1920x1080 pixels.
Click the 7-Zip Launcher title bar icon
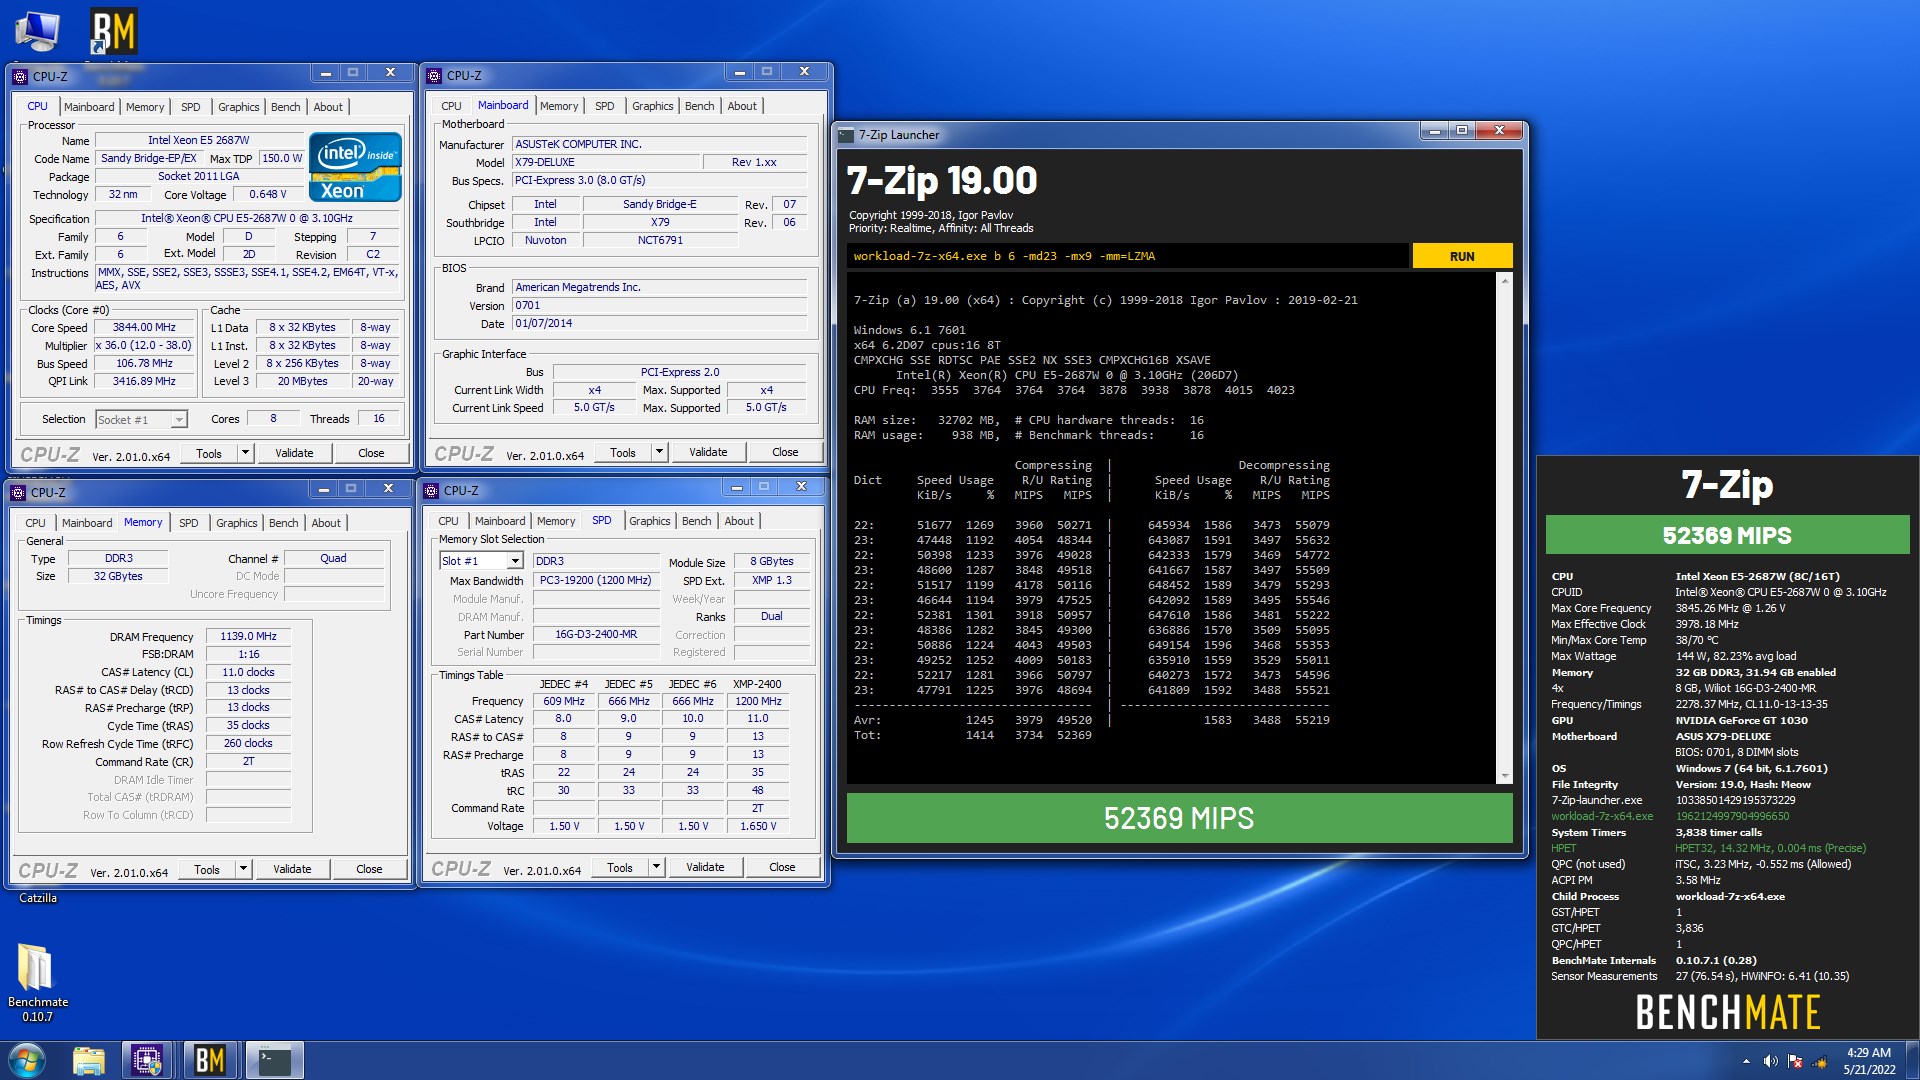tap(846, 135)
